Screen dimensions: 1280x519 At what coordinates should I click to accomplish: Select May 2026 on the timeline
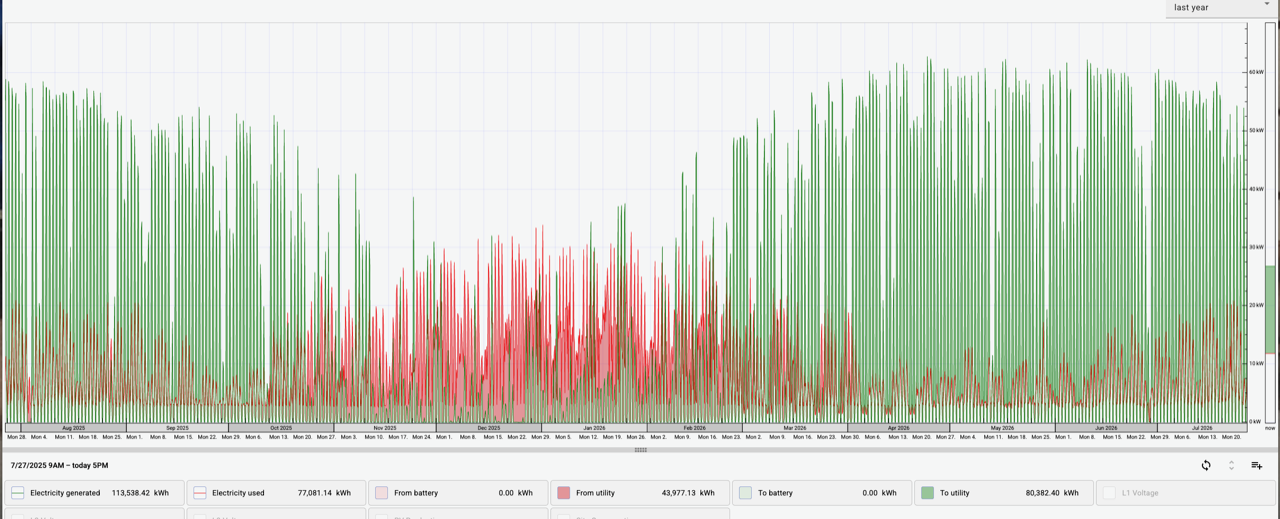[1002, 428]
